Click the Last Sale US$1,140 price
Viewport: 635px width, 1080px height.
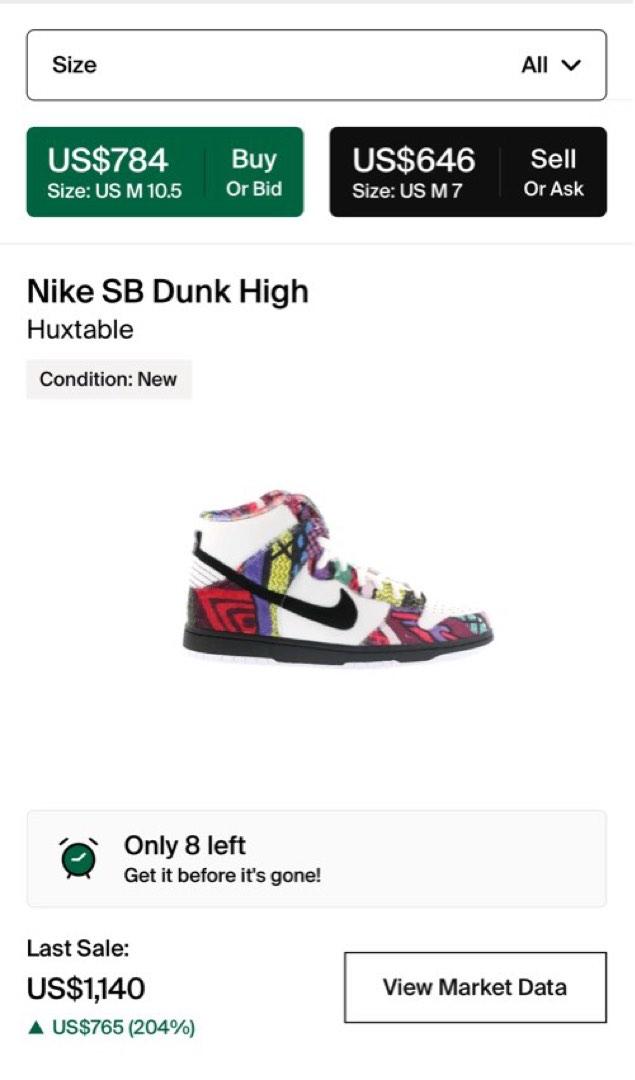click(x=86, y=989)
